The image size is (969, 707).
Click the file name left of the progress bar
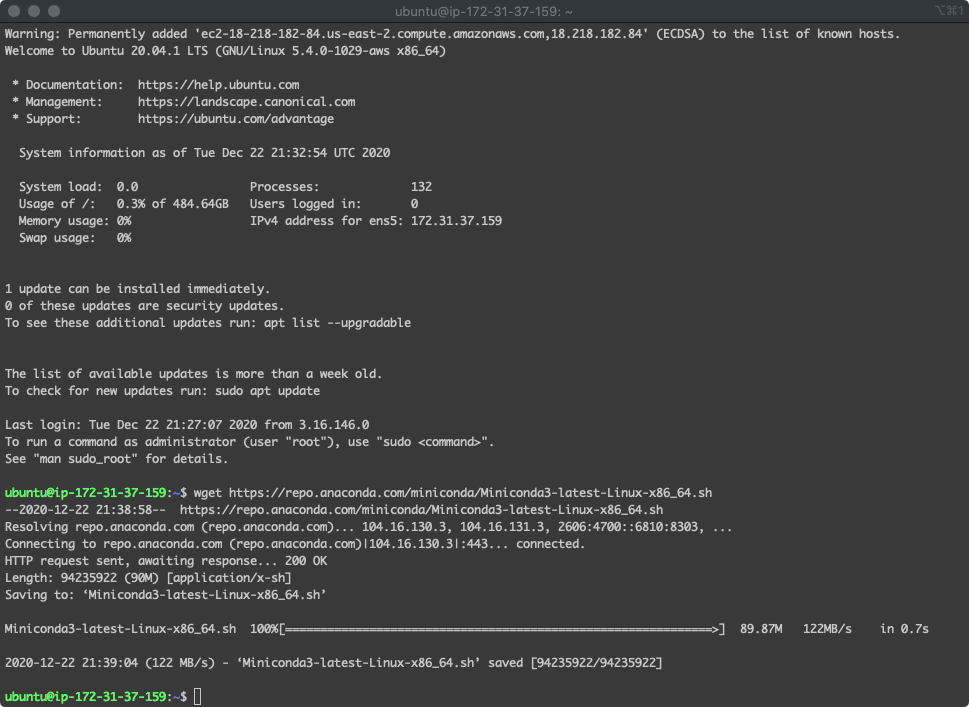(121, 629)
